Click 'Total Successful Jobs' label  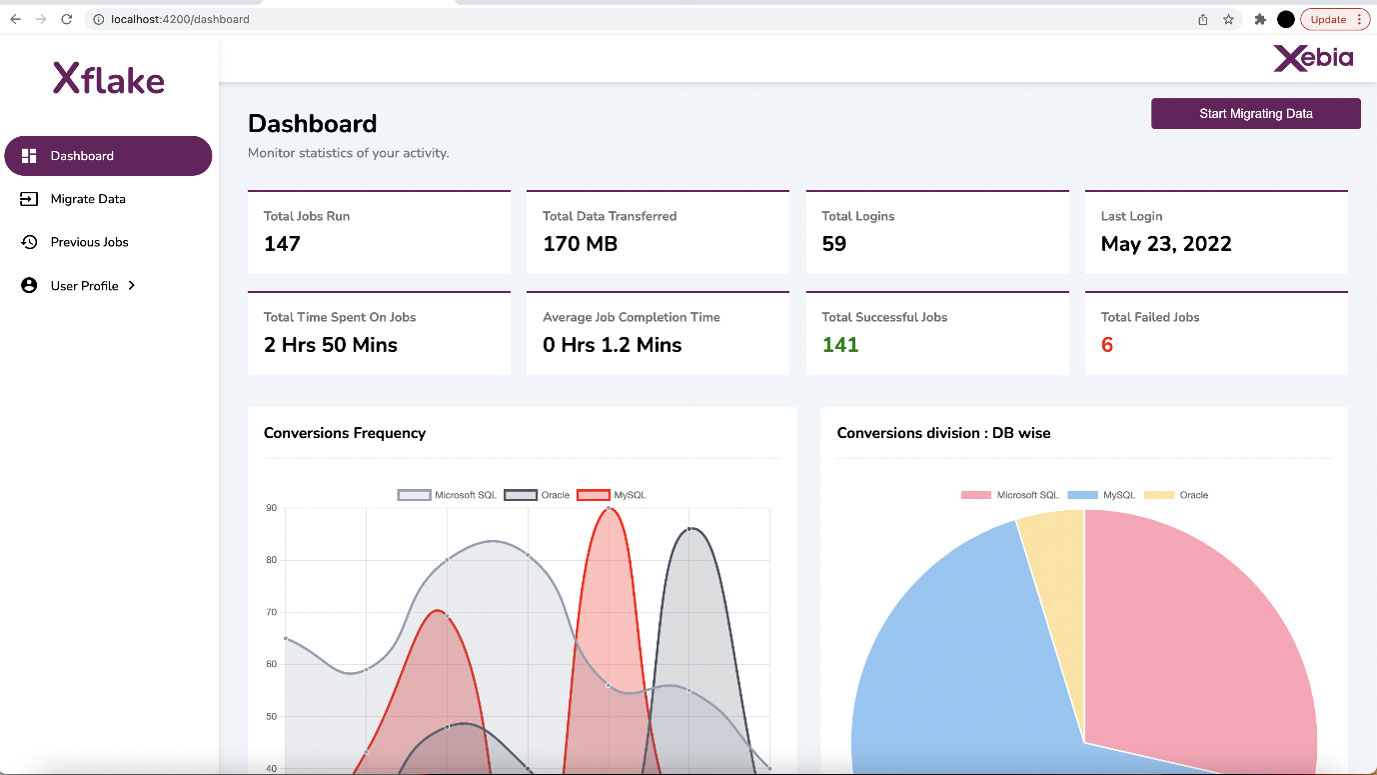point(884,317)
